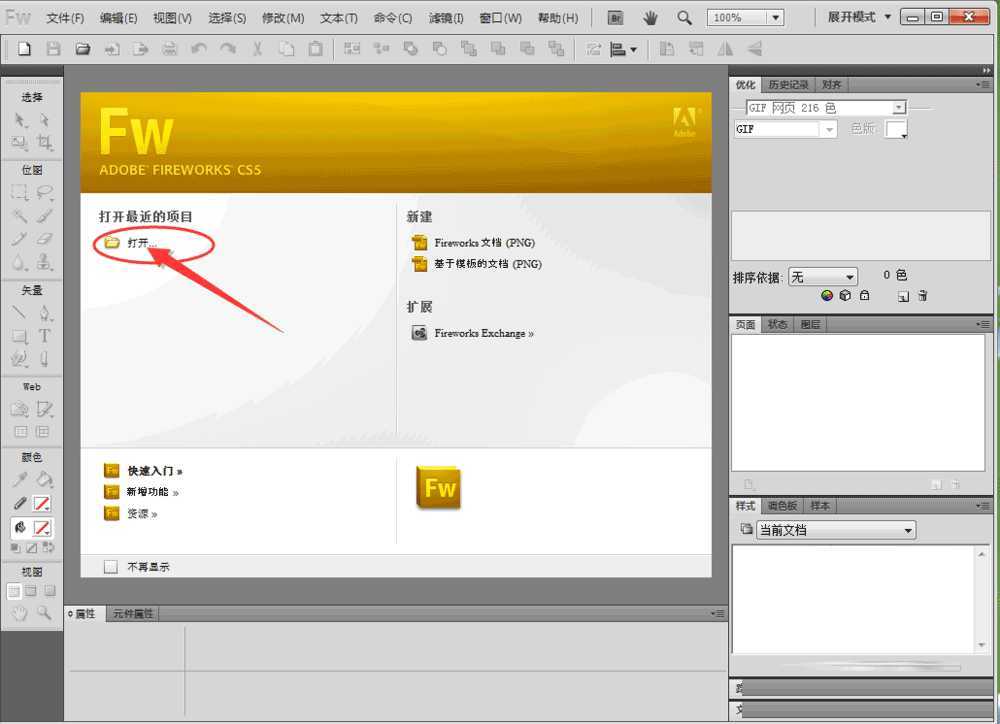
Task: Open the 展开模式 workspace switcher
Action: point(858,18)
